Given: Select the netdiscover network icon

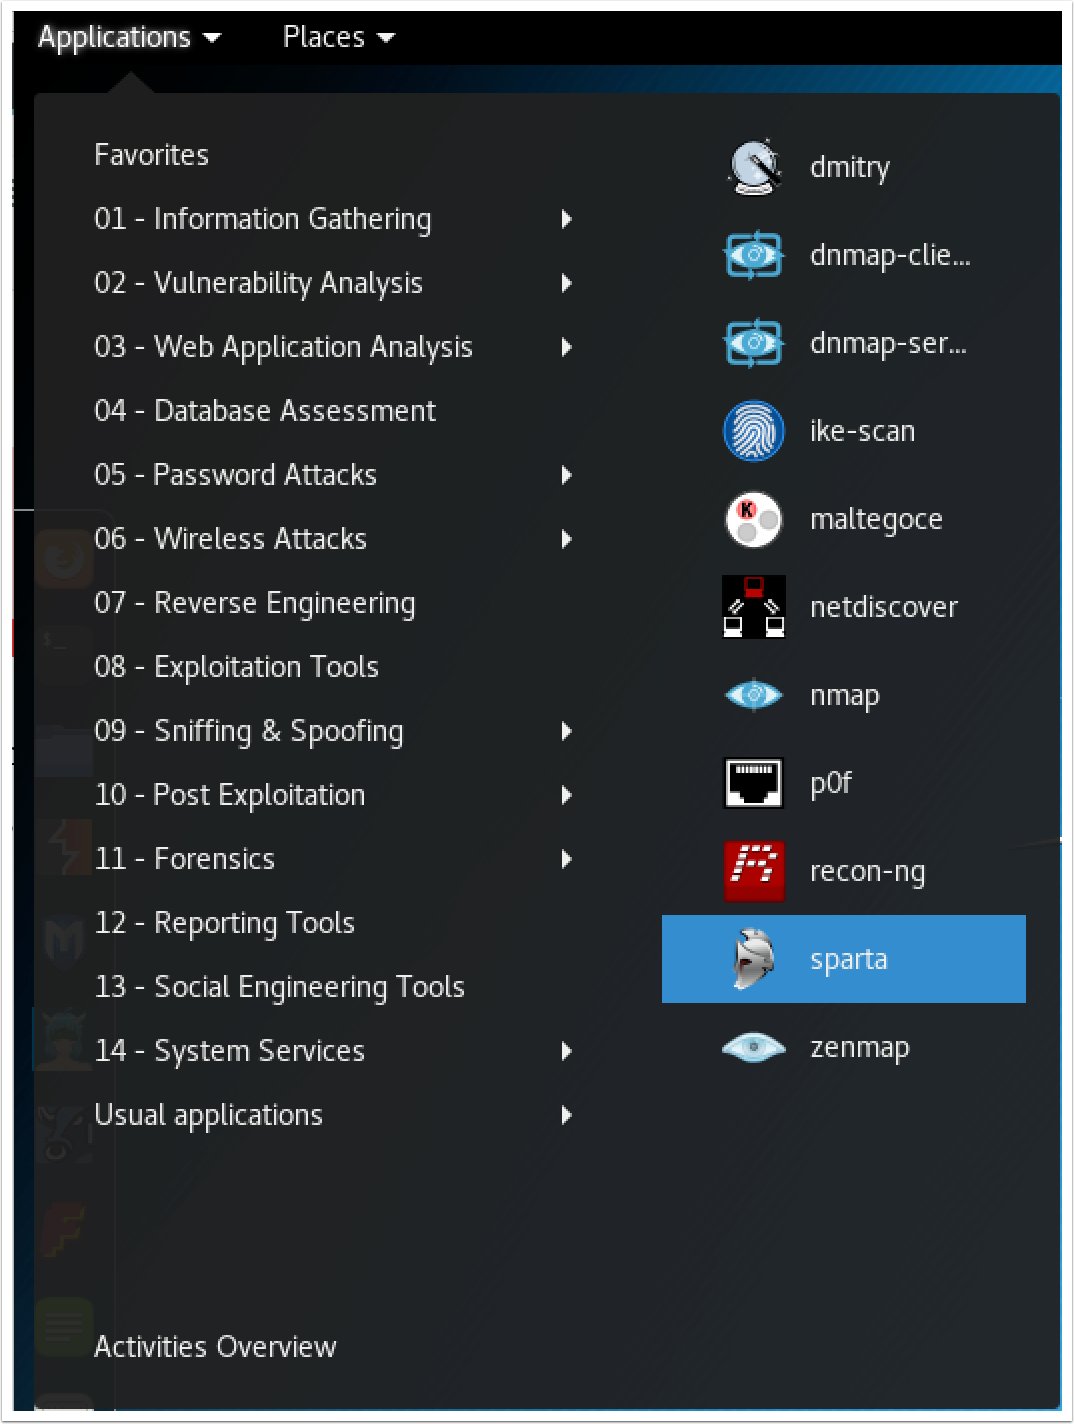Looking at the screenshot, I should [x=754, y=607].
